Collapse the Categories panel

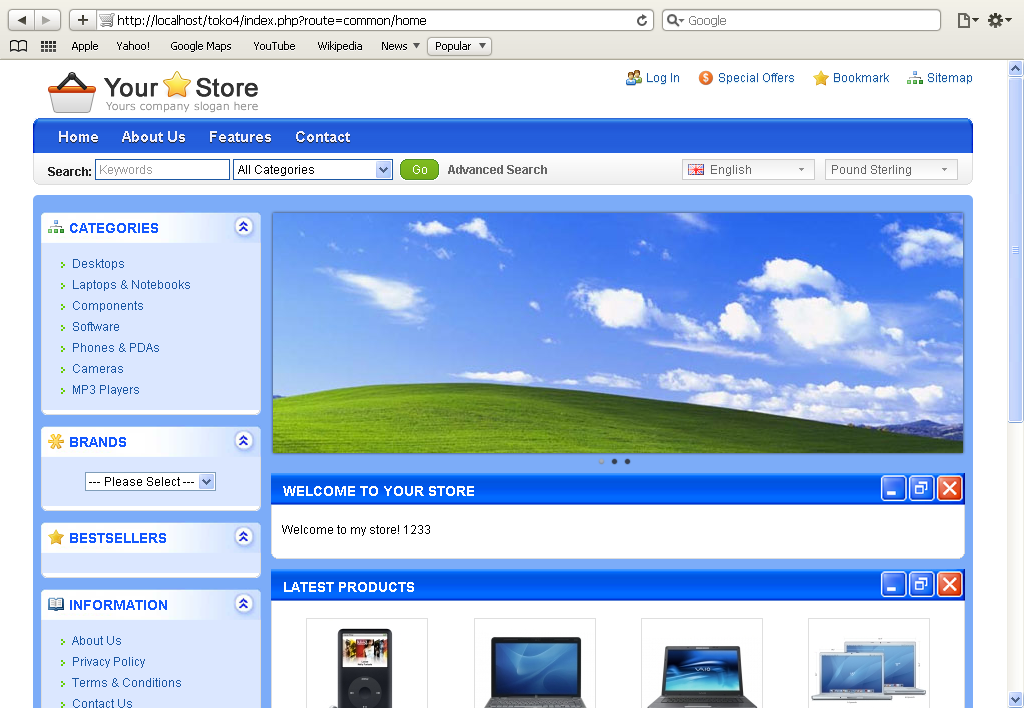click(244, 227)
